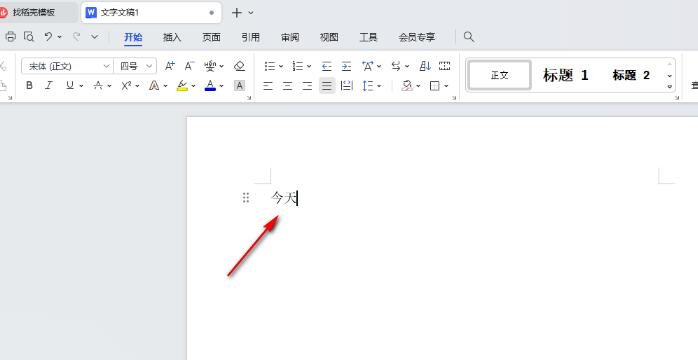Open the paragraph dialog launcher

[x=455, y=97]
